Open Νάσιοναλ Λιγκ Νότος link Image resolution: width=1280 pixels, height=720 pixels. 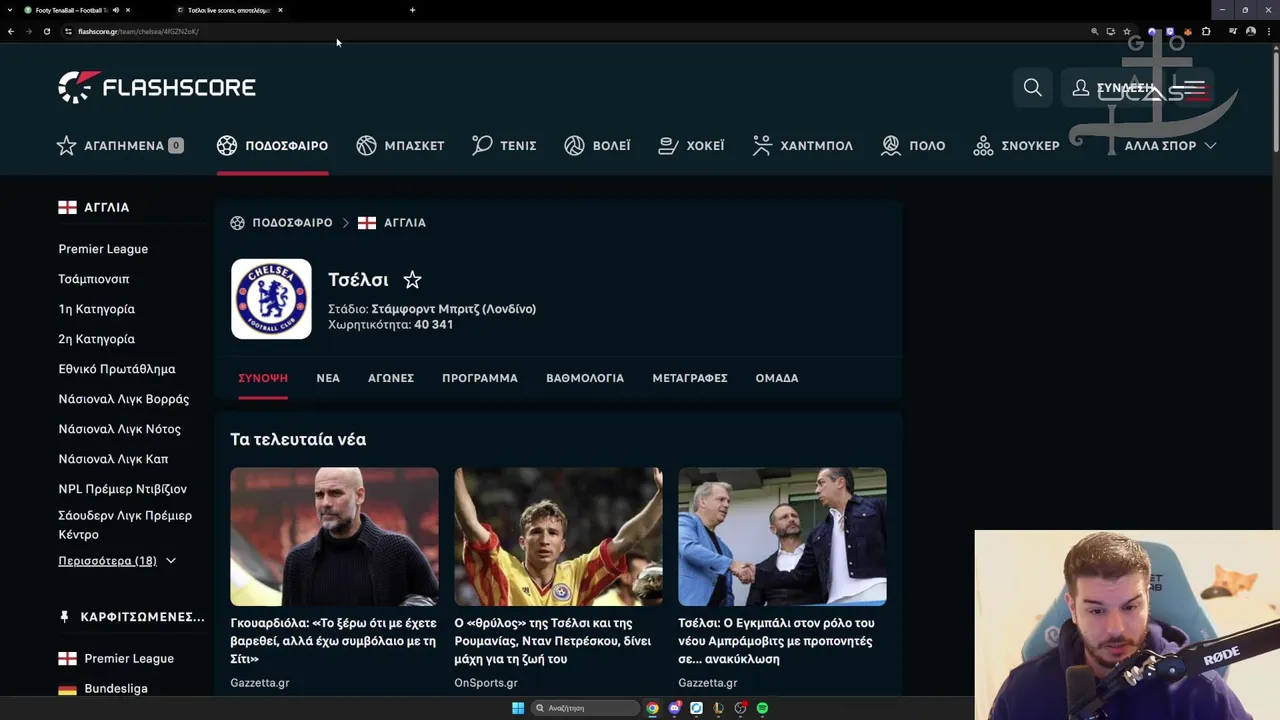pyautogui.click(x=120, y=429)
